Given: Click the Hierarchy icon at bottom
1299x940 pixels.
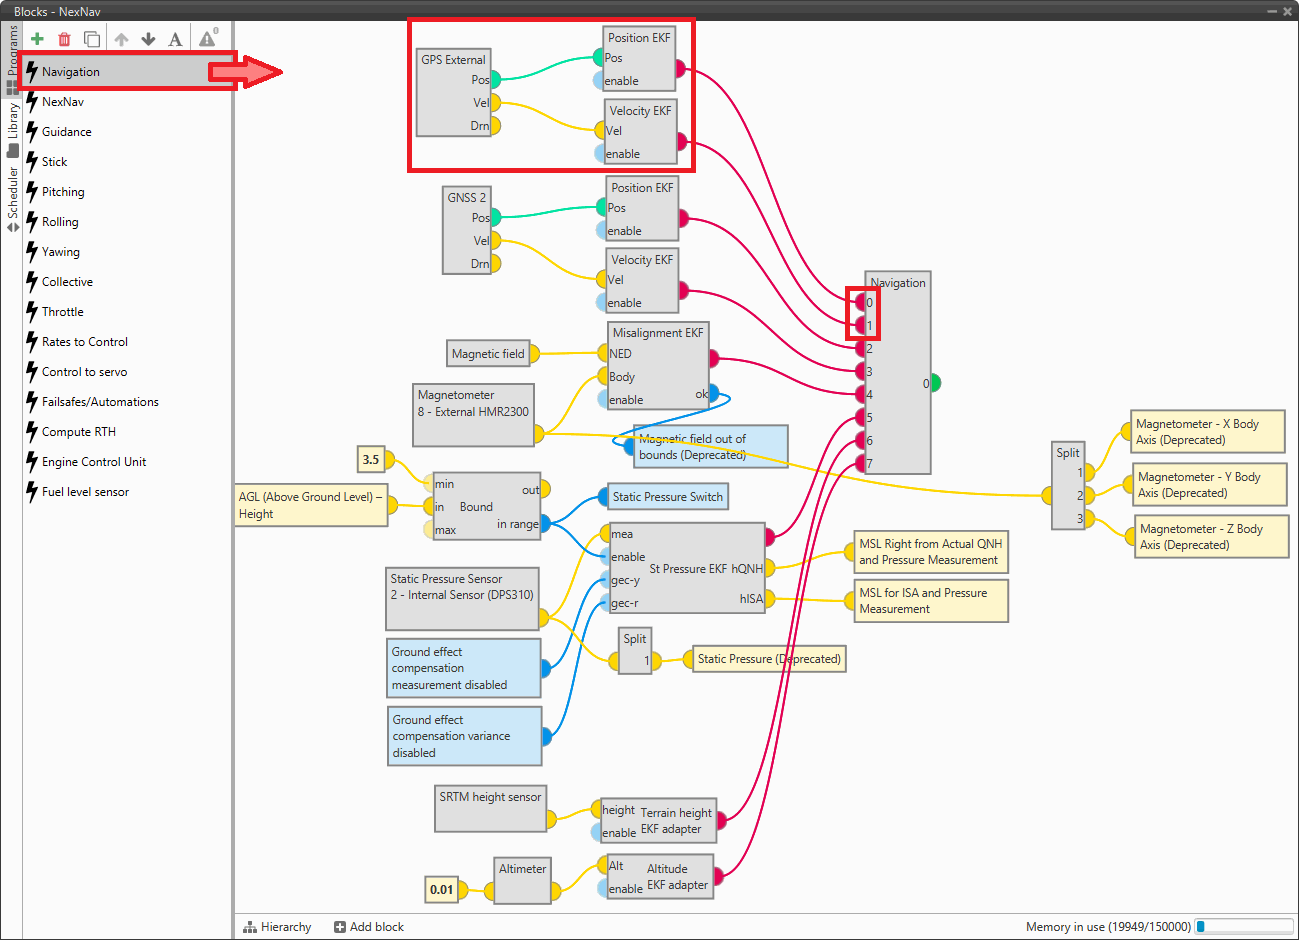Looking at the screenshot, I should tap(250, 927).
